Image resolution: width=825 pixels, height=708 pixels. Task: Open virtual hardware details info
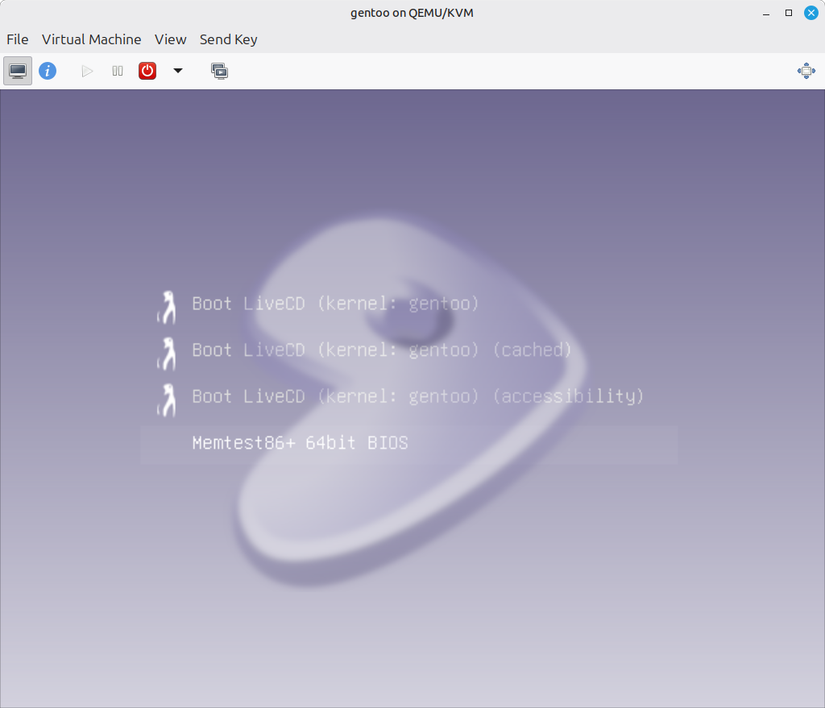coord(48,71)
